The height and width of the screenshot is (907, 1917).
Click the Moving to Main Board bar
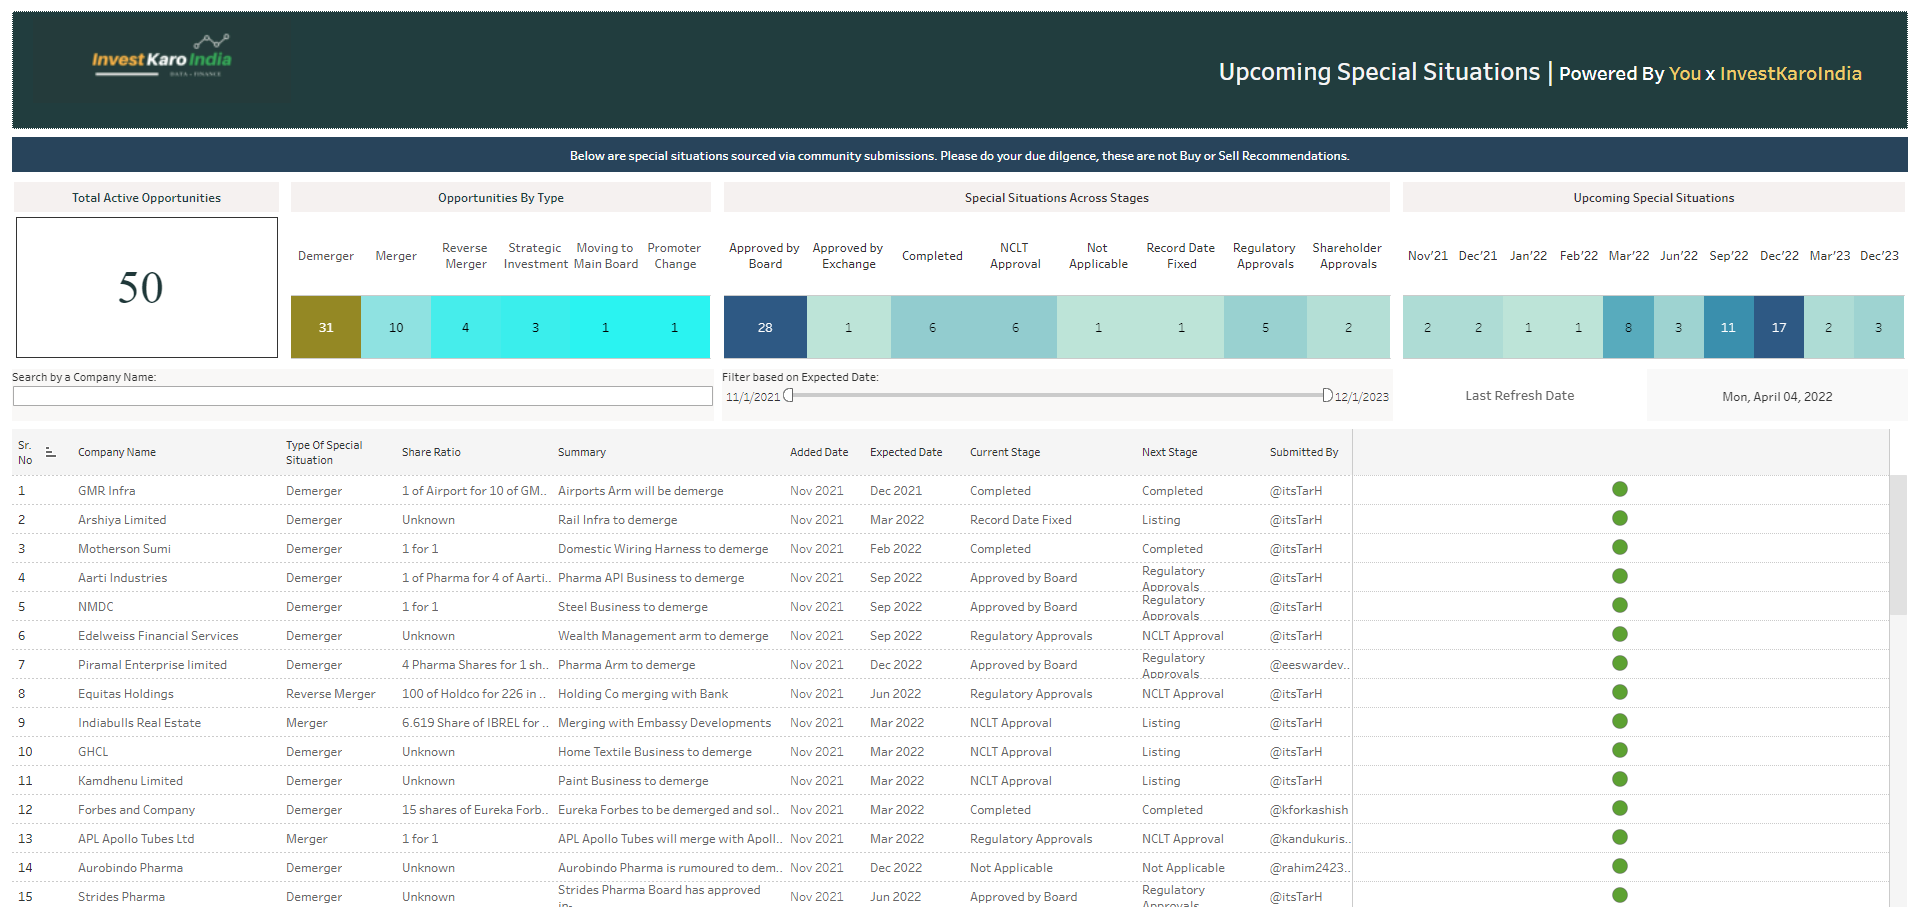605,327
